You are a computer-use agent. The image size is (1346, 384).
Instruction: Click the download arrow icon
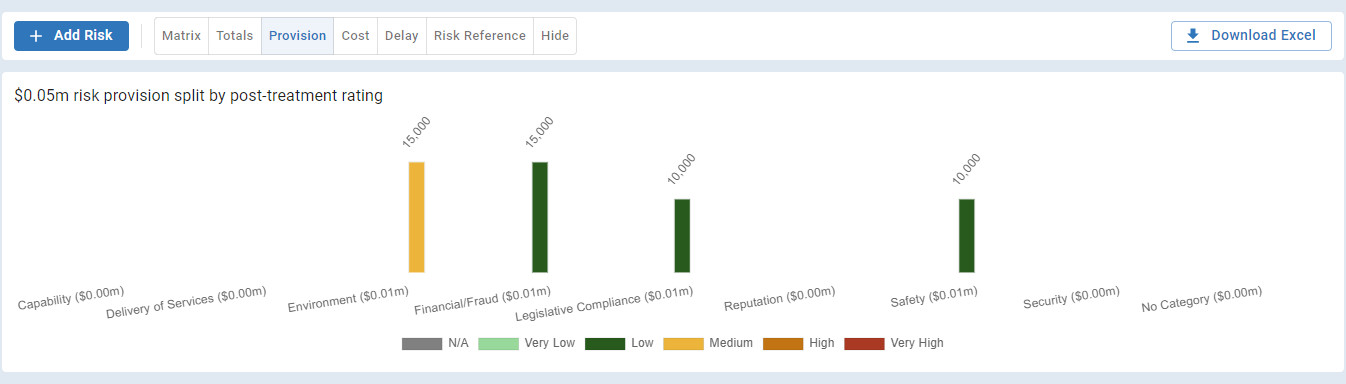pos(1192,36)
